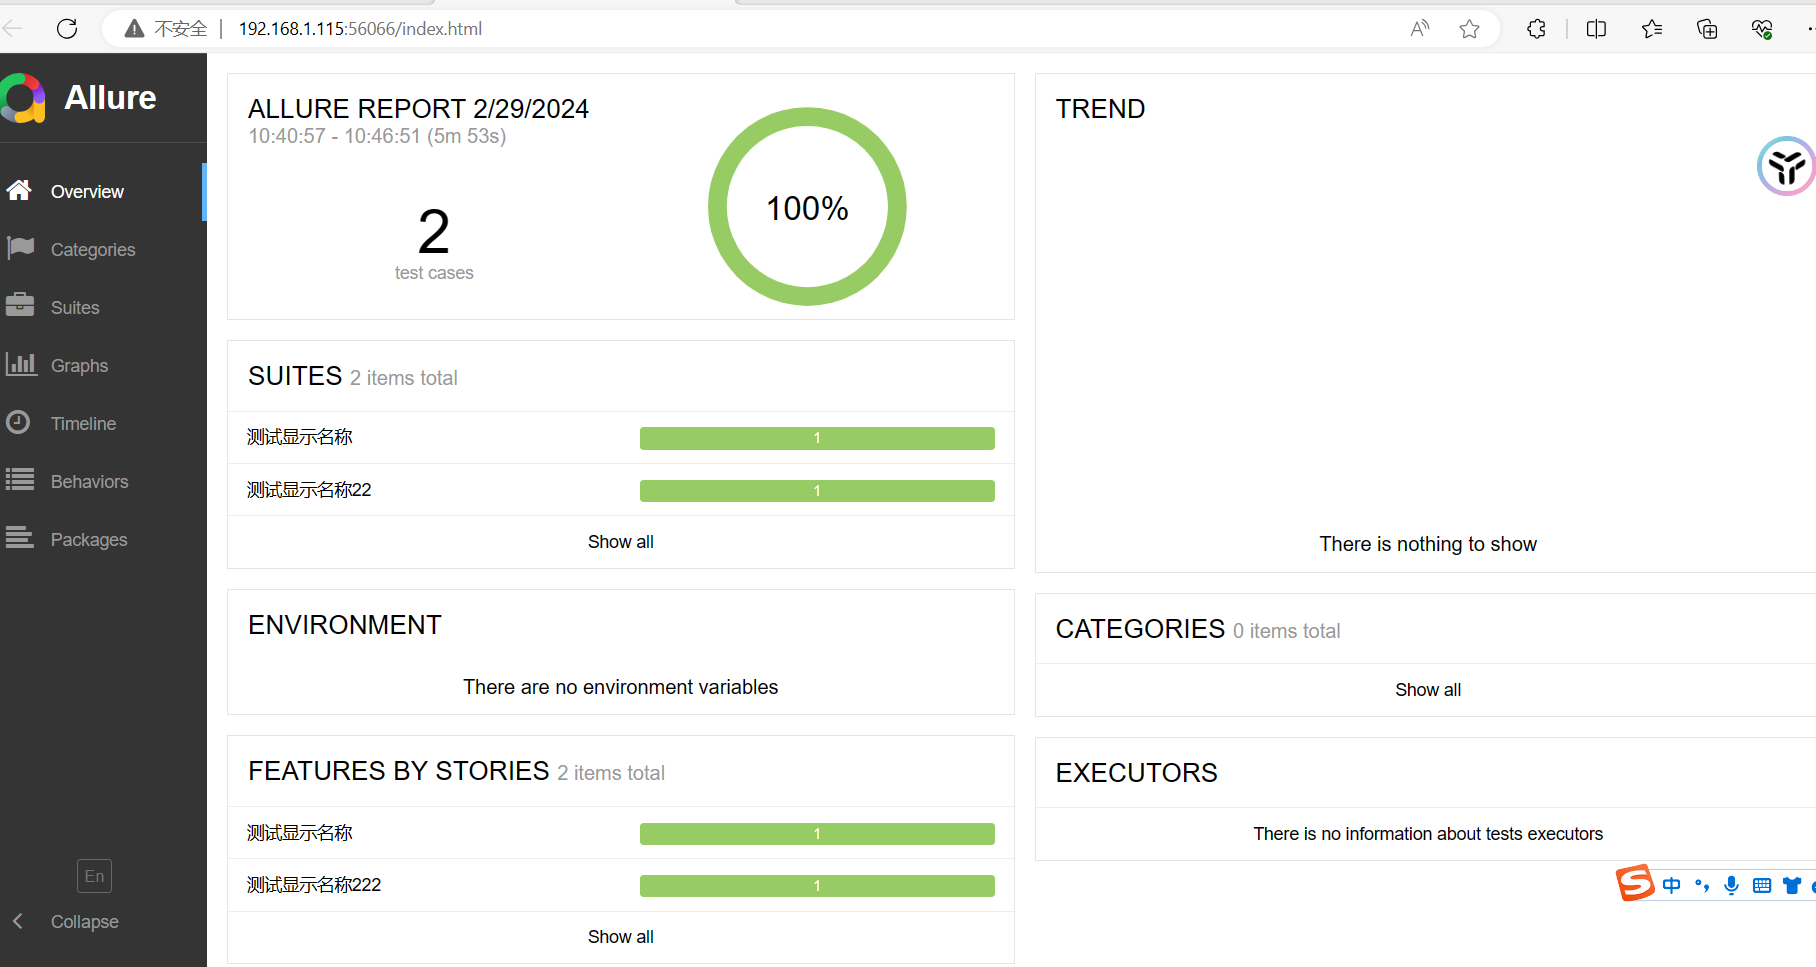
Task: Open suite 测试显示名称22 row
Action: (621, 490)
